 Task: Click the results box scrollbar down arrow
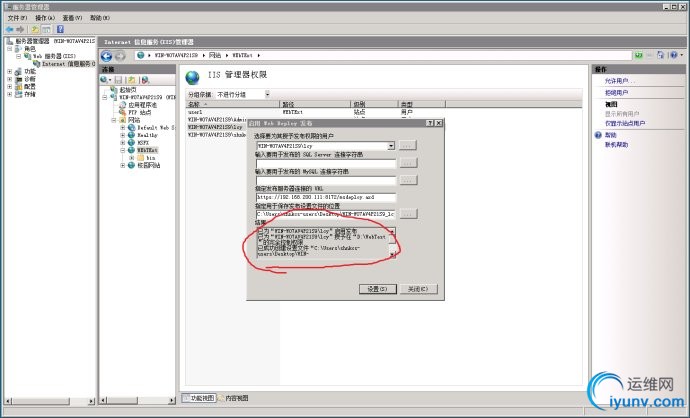392,254
